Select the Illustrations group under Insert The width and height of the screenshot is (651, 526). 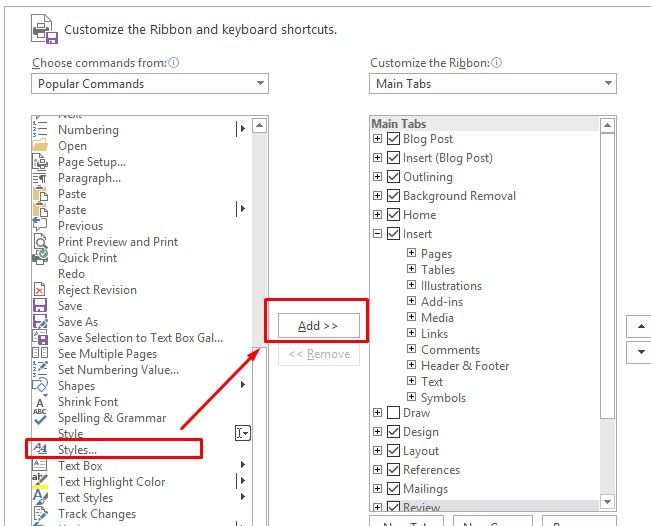pyautogui.click(x=451, y=286)
